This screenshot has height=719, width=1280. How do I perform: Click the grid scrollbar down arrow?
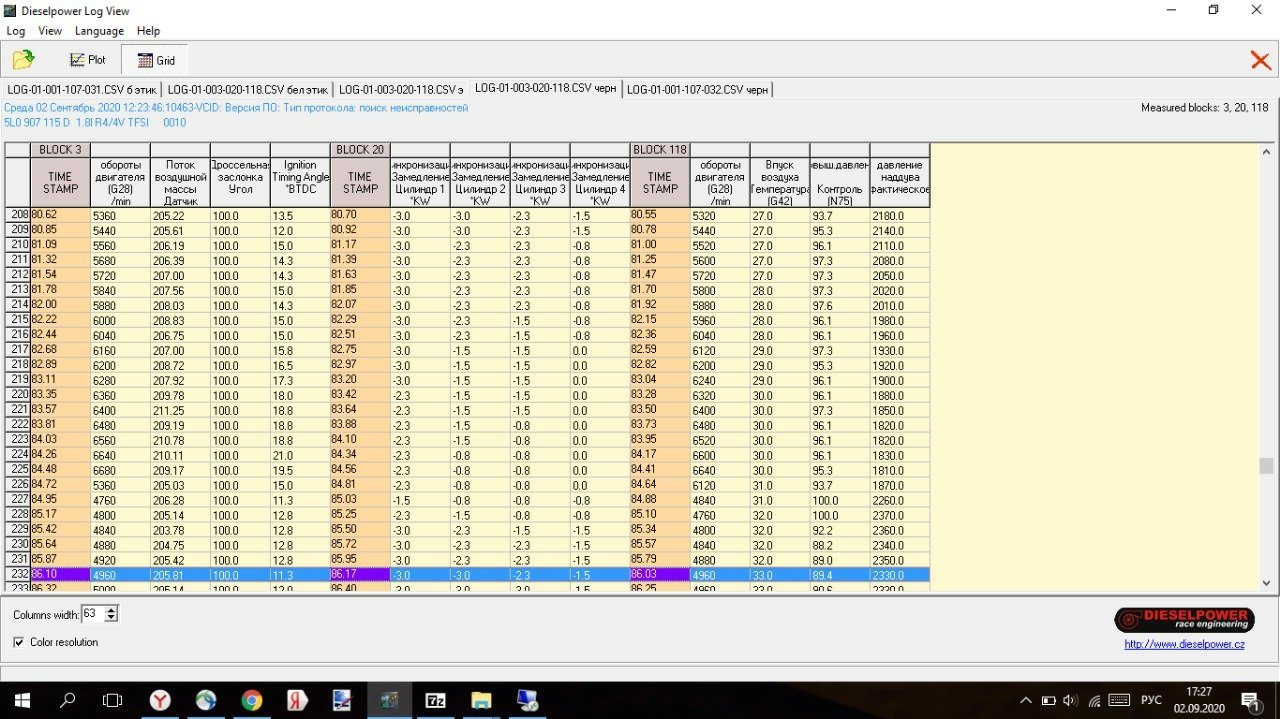pyautogui.click(x=1266, y=583)
